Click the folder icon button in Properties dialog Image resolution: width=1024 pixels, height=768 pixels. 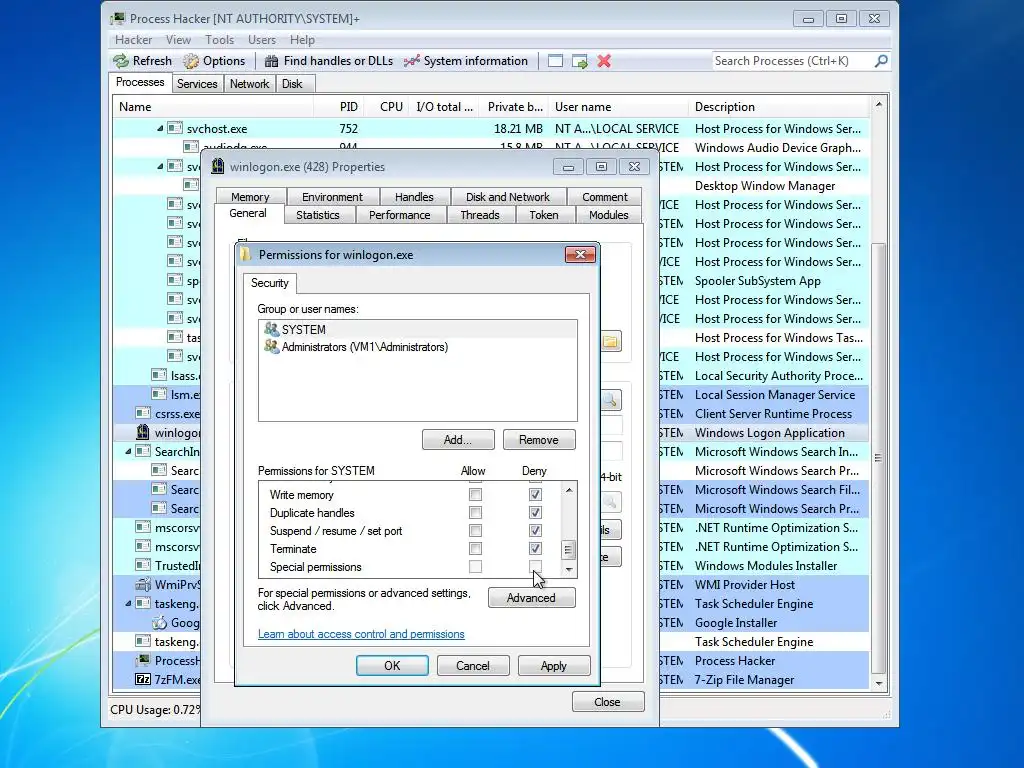click(x=610, y=341)
